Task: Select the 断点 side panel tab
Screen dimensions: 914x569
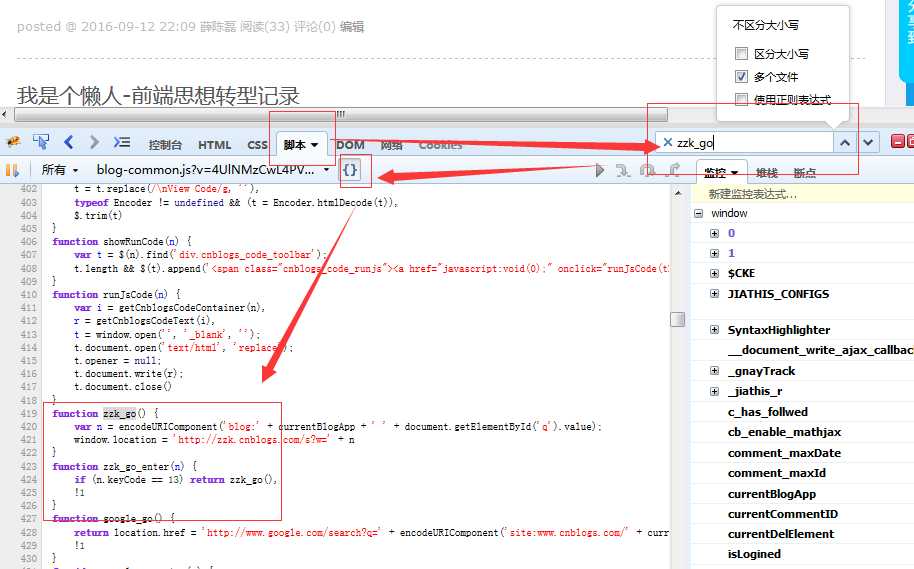Action: pos(804,173)
